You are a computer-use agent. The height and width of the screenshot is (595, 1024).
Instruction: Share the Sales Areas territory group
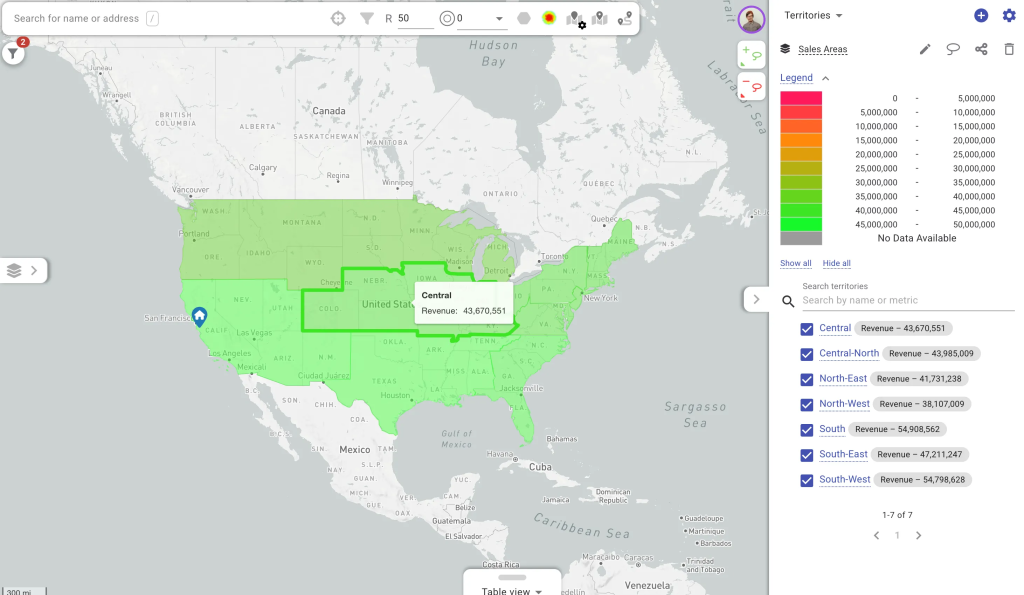point(981,49)
